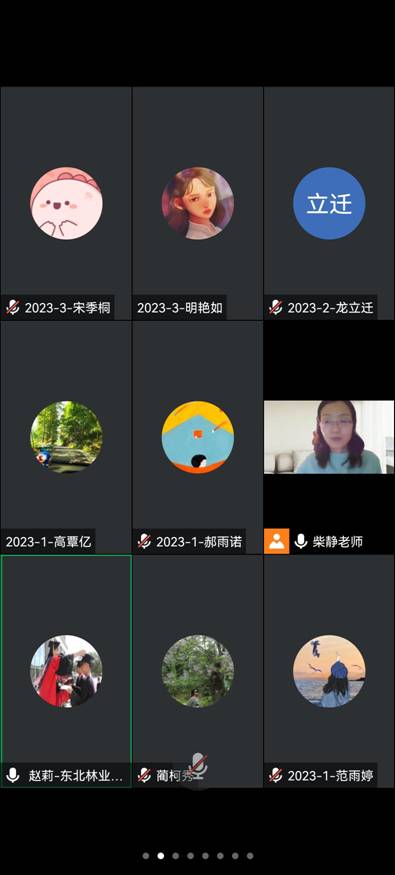Tap muted mic icon beside 2023-3-宋季桐
395x875 pixels.
(13, 308)
